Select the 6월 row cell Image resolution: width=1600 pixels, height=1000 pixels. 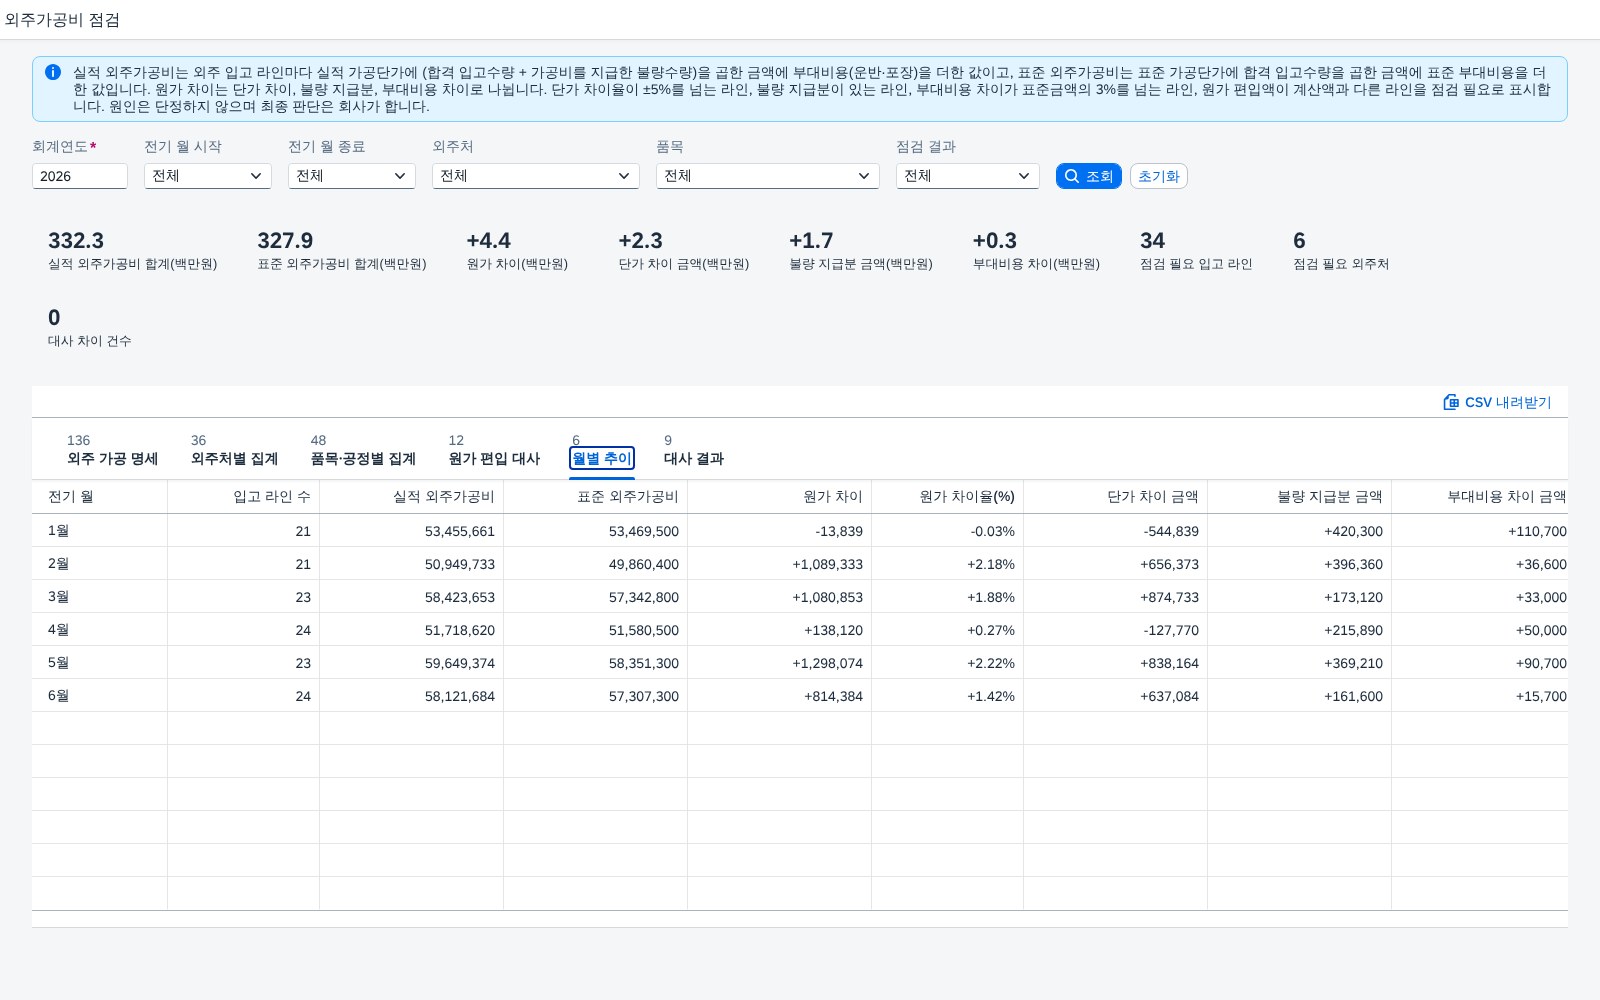[x=100, y=696]
